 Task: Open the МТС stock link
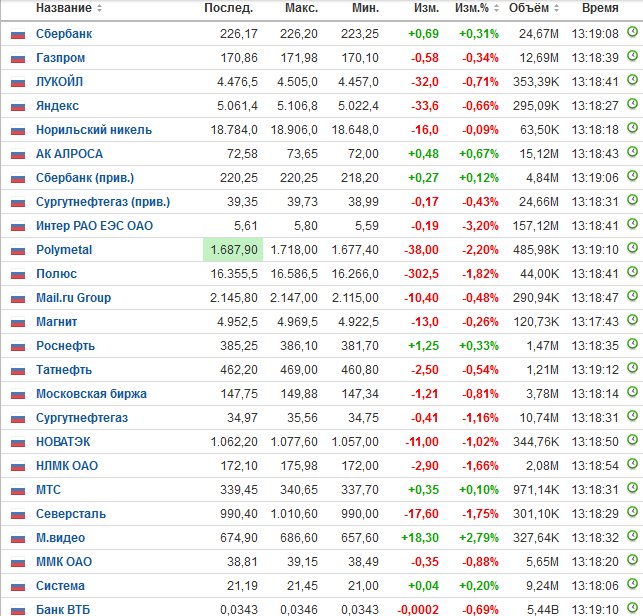pyautogui.click(x=48, y=490)
